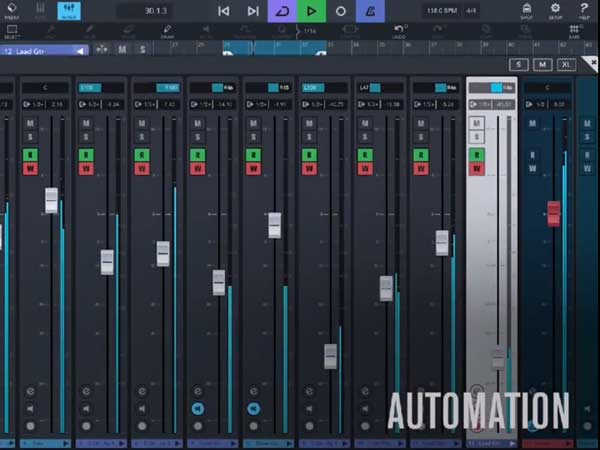Click the fader on the red channel
Viewport: 600px width, 450px height.
[x=553, y=213]
